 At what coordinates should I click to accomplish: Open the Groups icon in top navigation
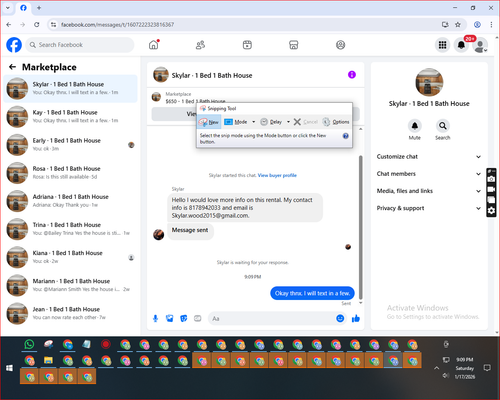(x=340, y=45)
